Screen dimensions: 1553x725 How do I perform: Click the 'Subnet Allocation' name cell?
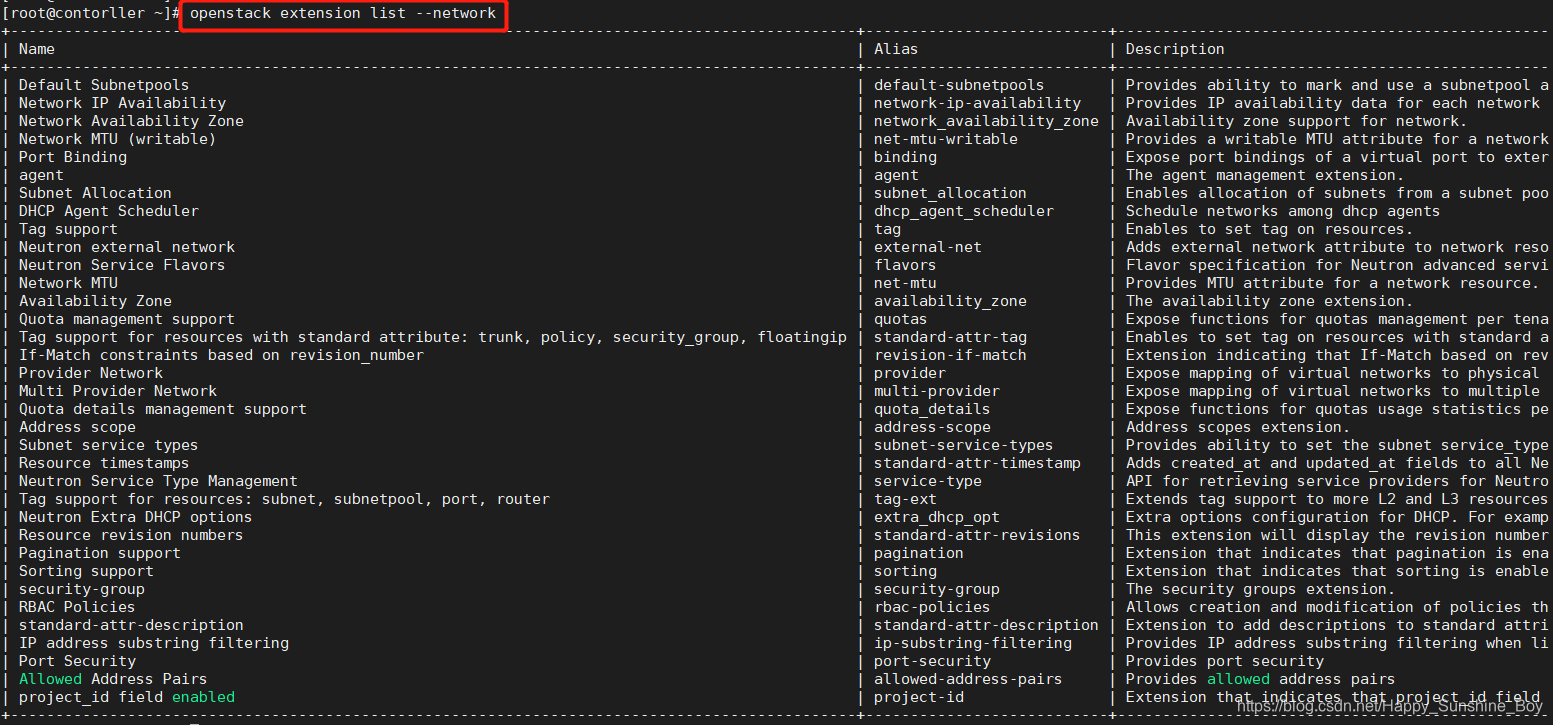95,193
